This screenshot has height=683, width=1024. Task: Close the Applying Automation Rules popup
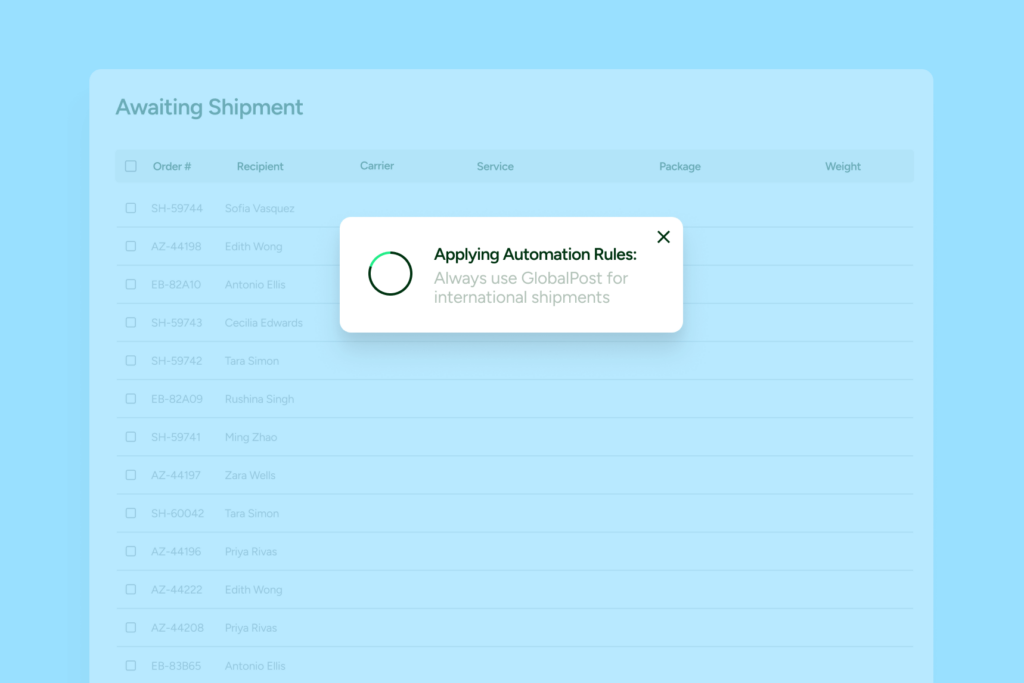point(663,237)
